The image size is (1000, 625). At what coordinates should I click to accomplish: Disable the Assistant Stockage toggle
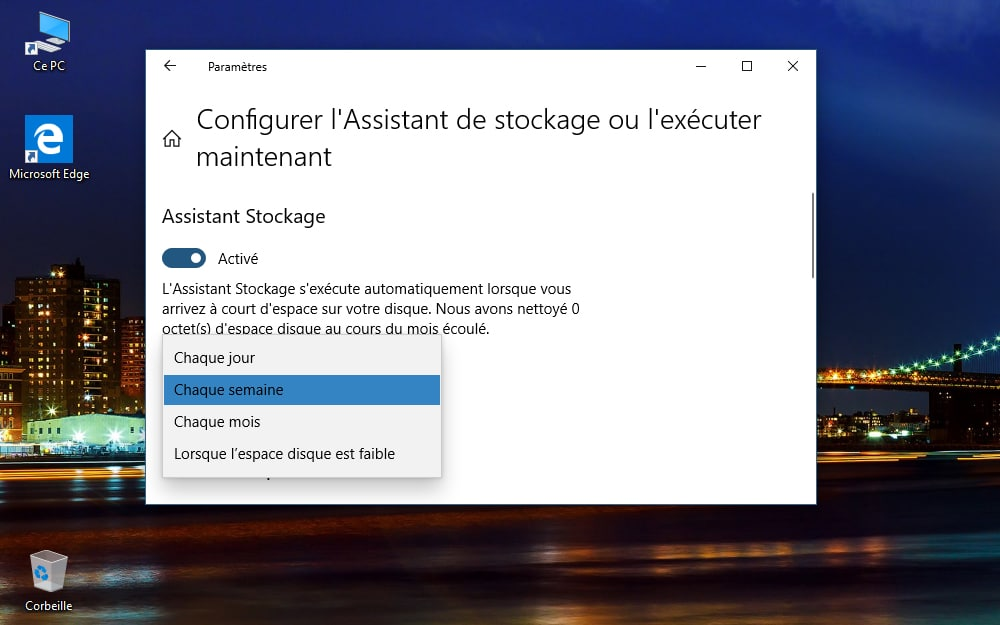click(x=184, y=258)
